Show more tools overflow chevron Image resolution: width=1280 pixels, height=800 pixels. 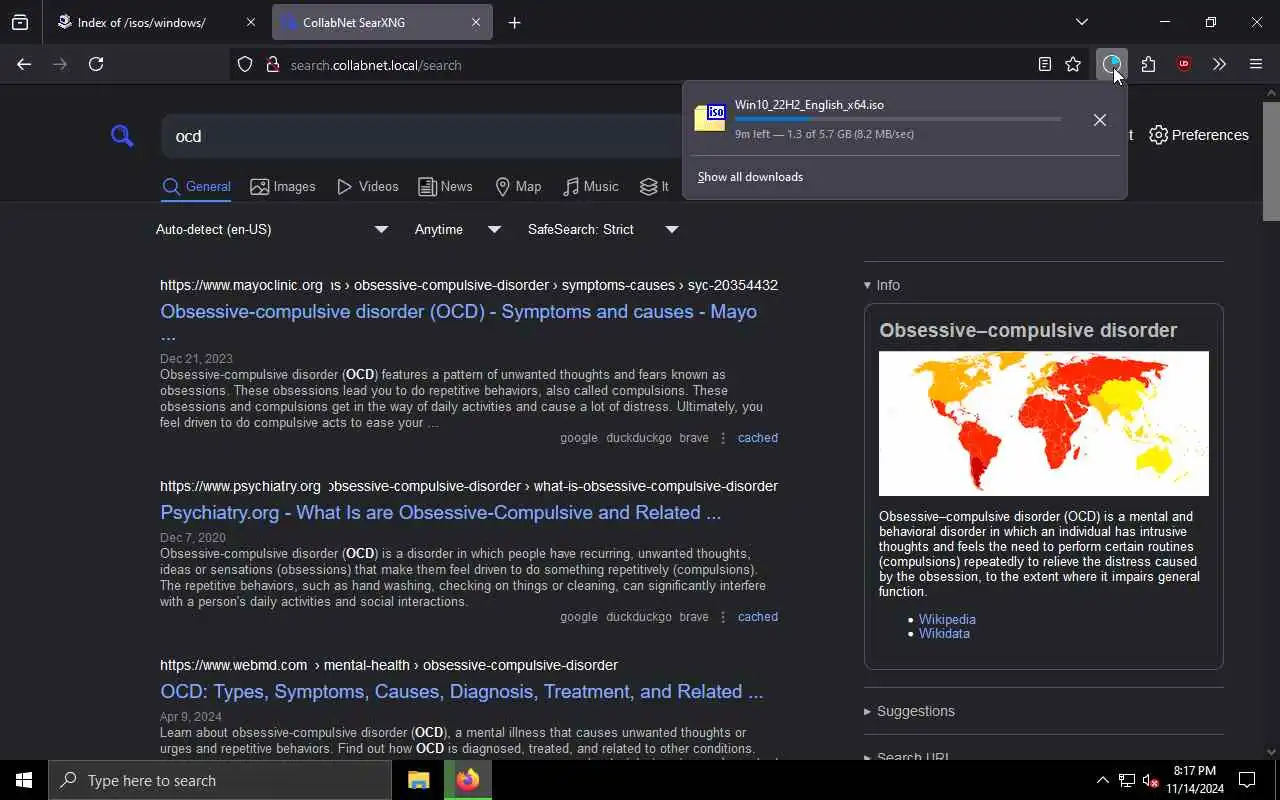1219,64
